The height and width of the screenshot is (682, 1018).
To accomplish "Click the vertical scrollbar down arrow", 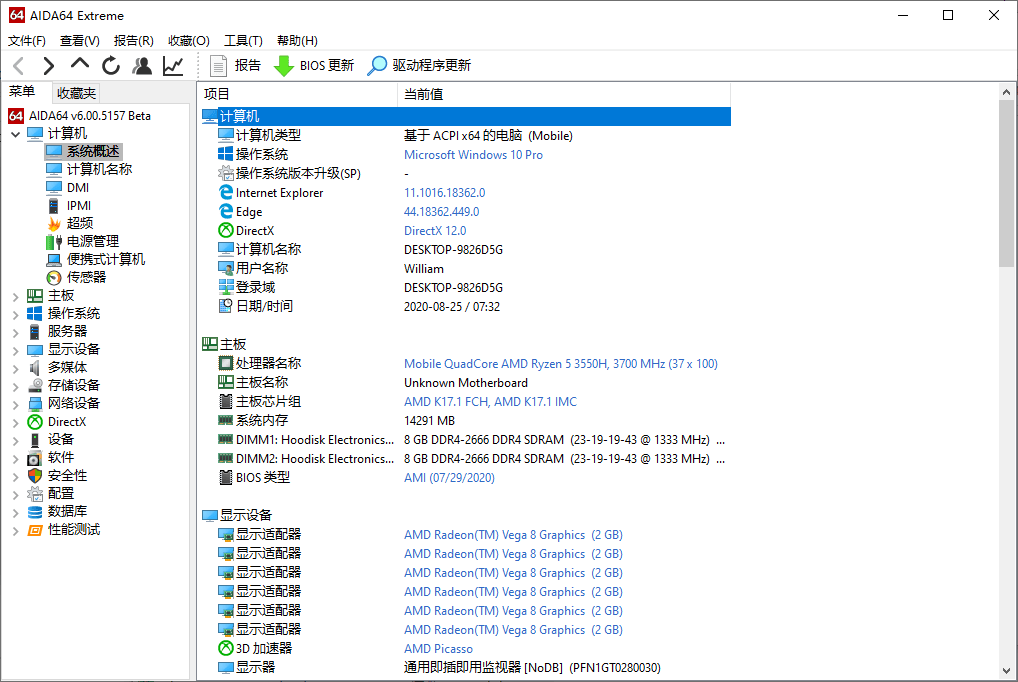I will point(1006,672).
